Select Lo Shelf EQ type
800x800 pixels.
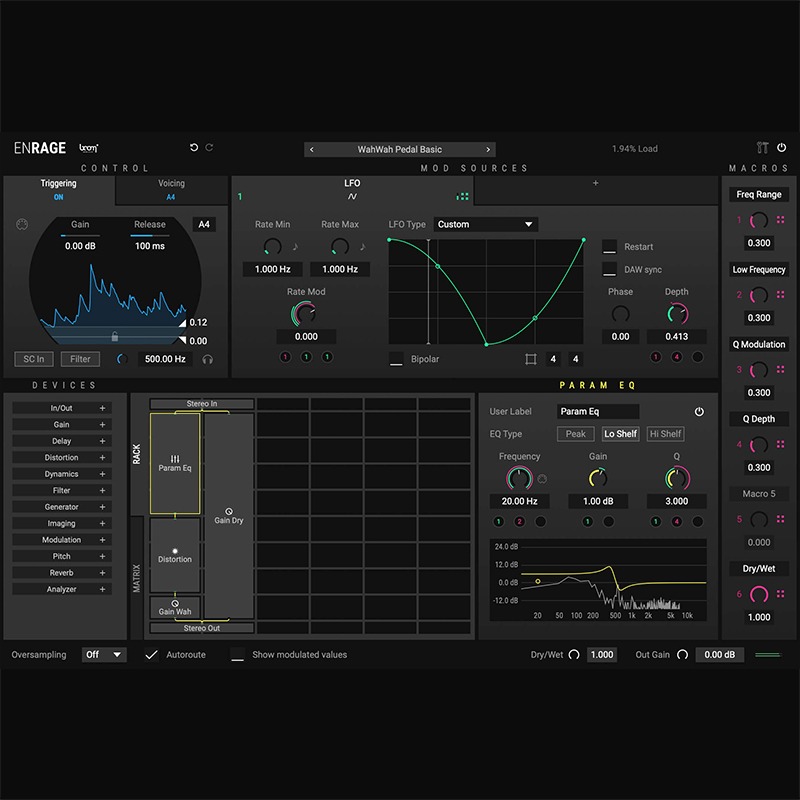click(620, 434)
